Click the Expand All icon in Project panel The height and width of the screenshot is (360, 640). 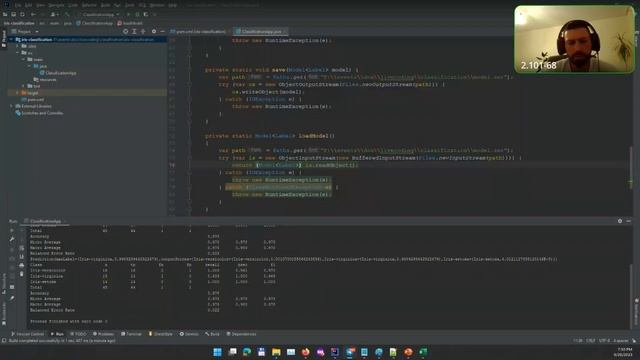134,31
